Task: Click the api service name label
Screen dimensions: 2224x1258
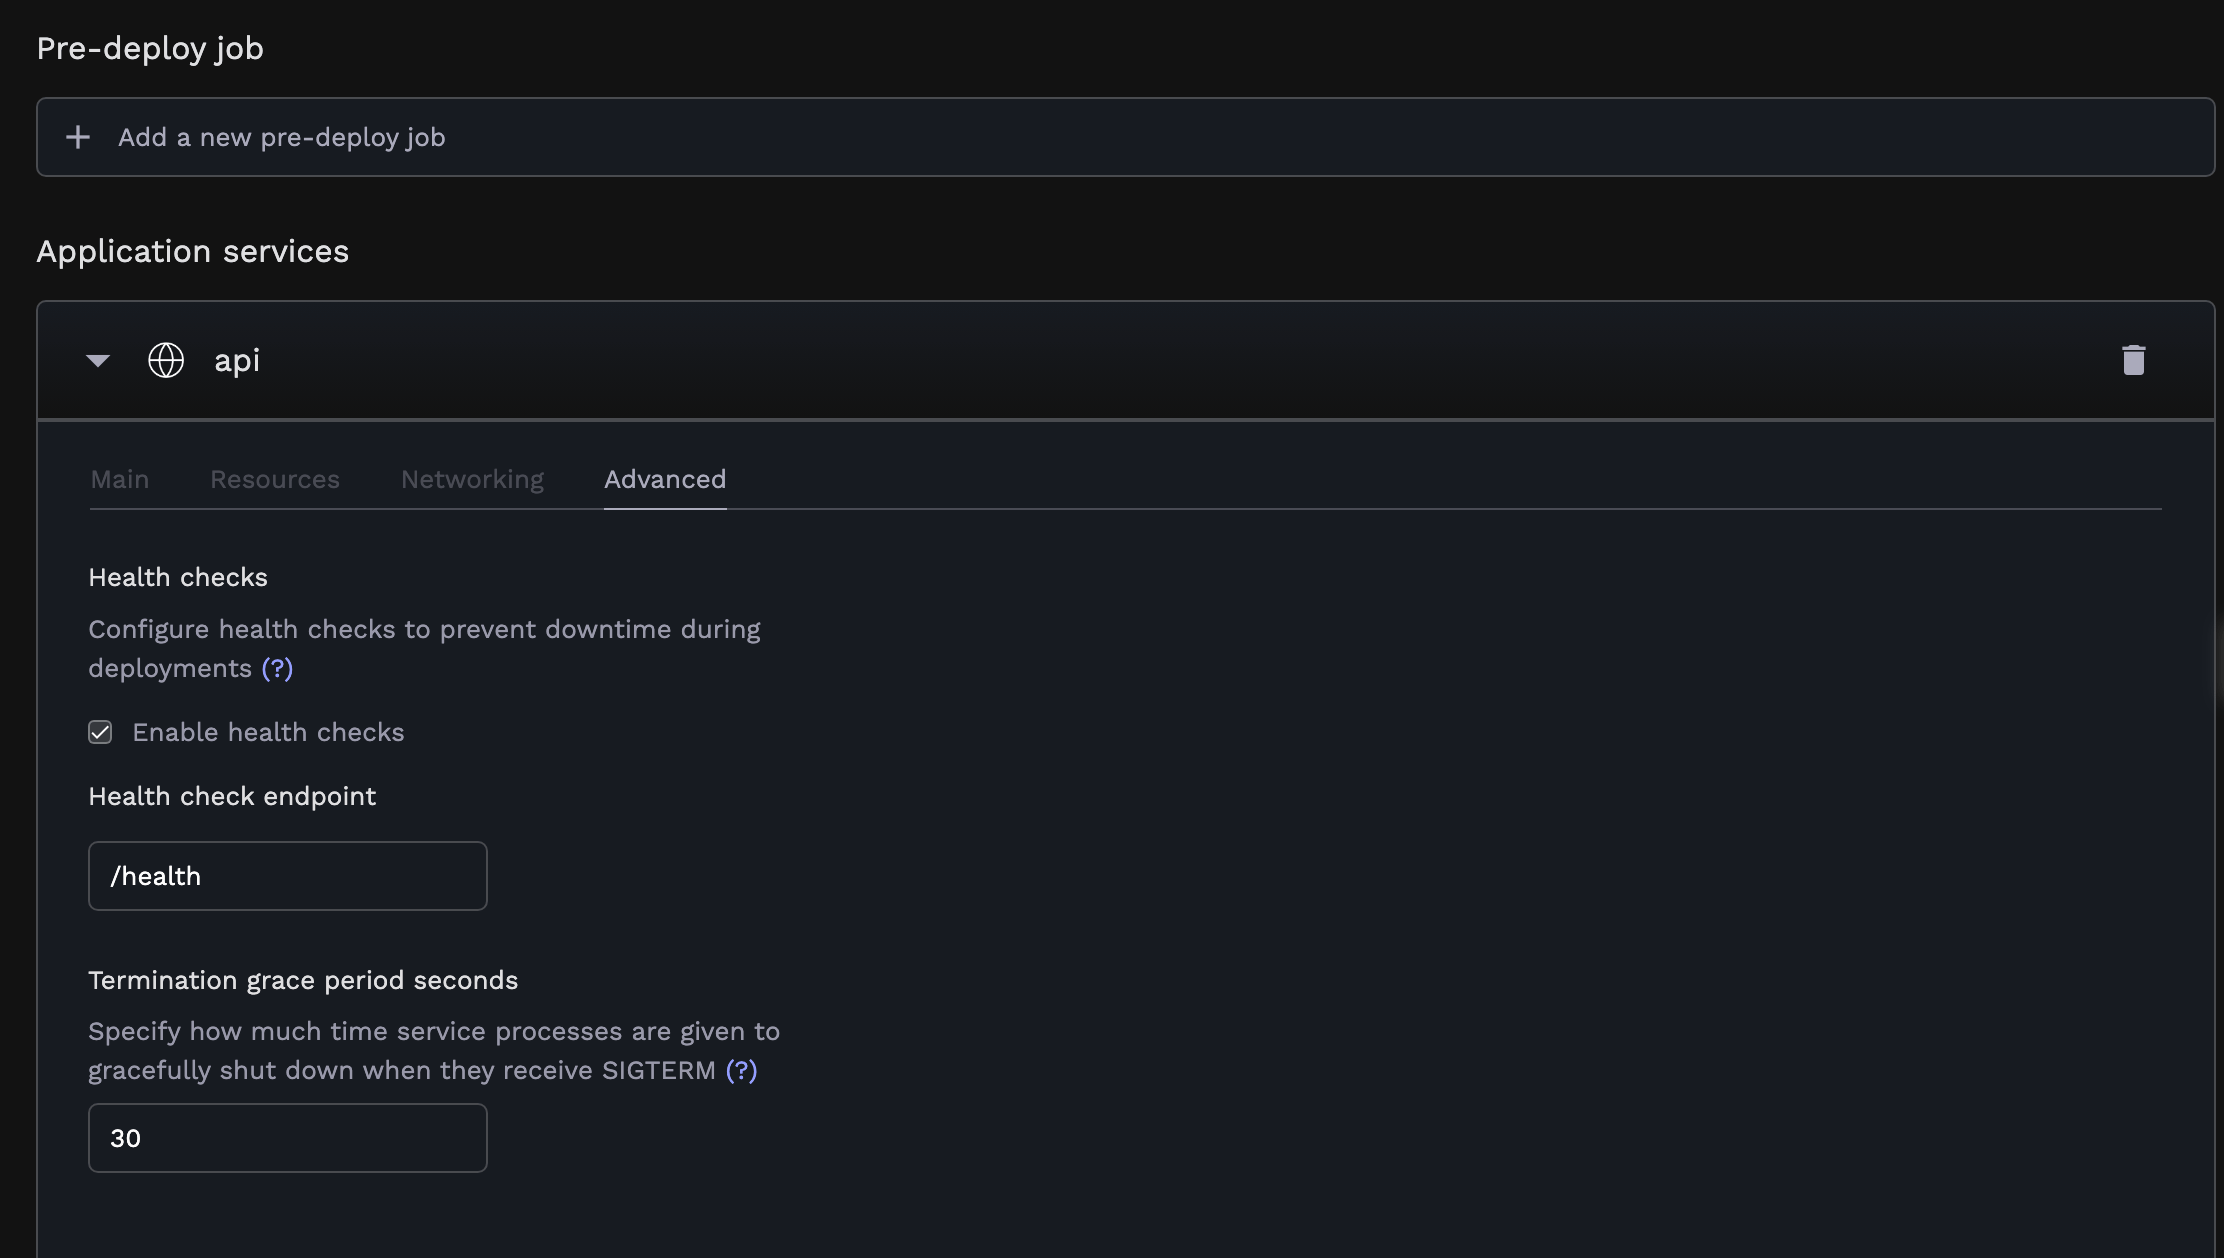Action: 237,360
